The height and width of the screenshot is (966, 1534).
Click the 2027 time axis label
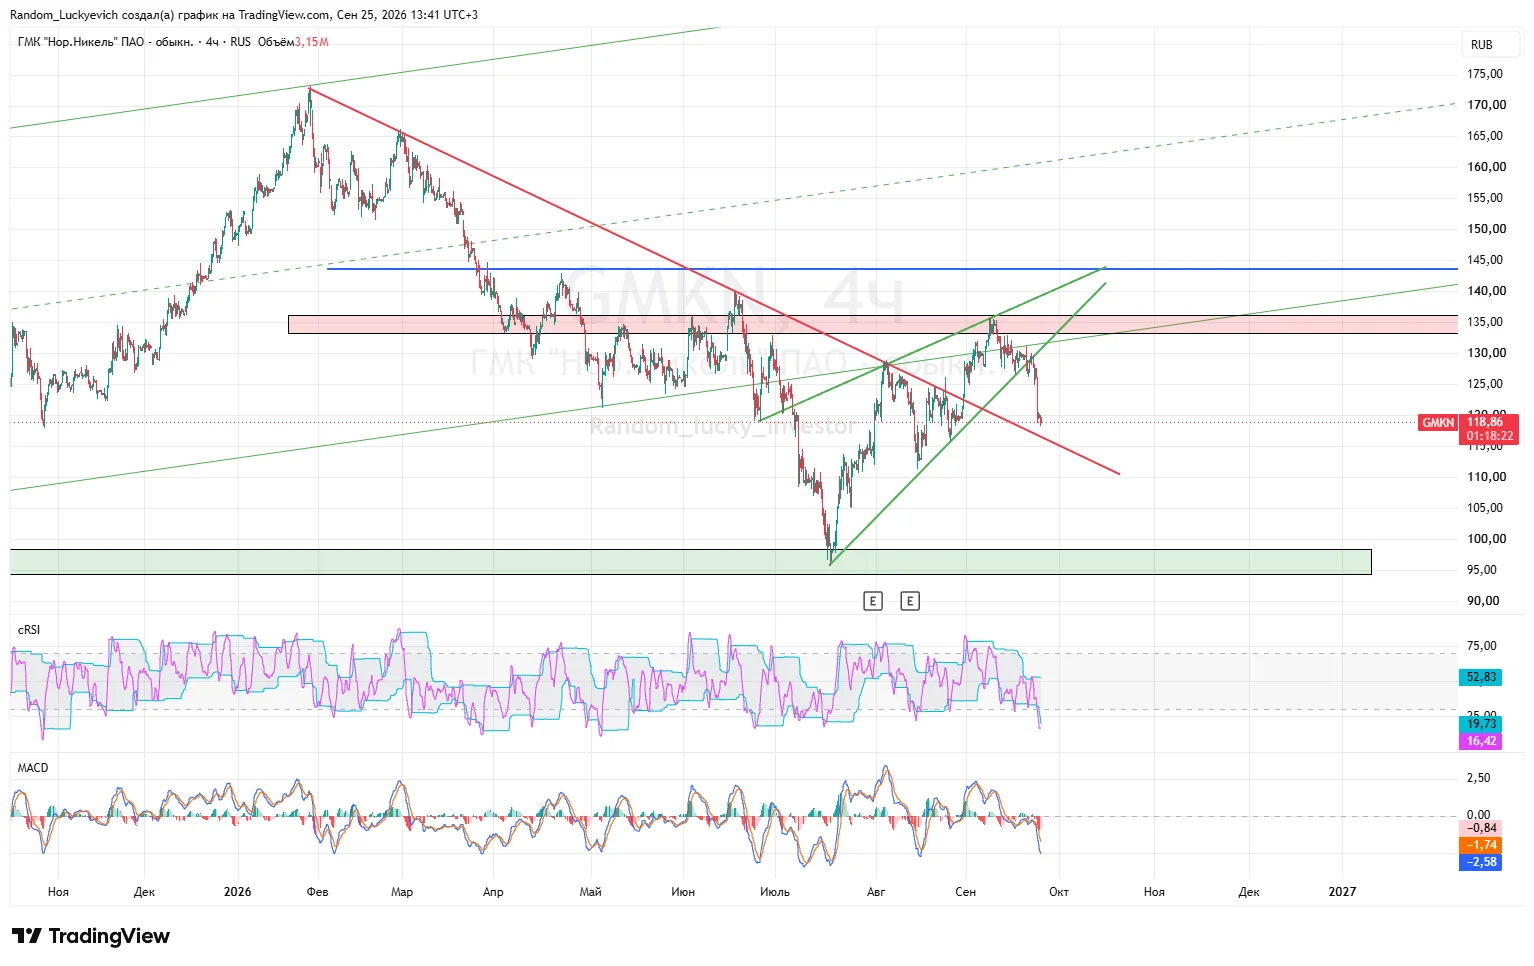click(1342, 892)
